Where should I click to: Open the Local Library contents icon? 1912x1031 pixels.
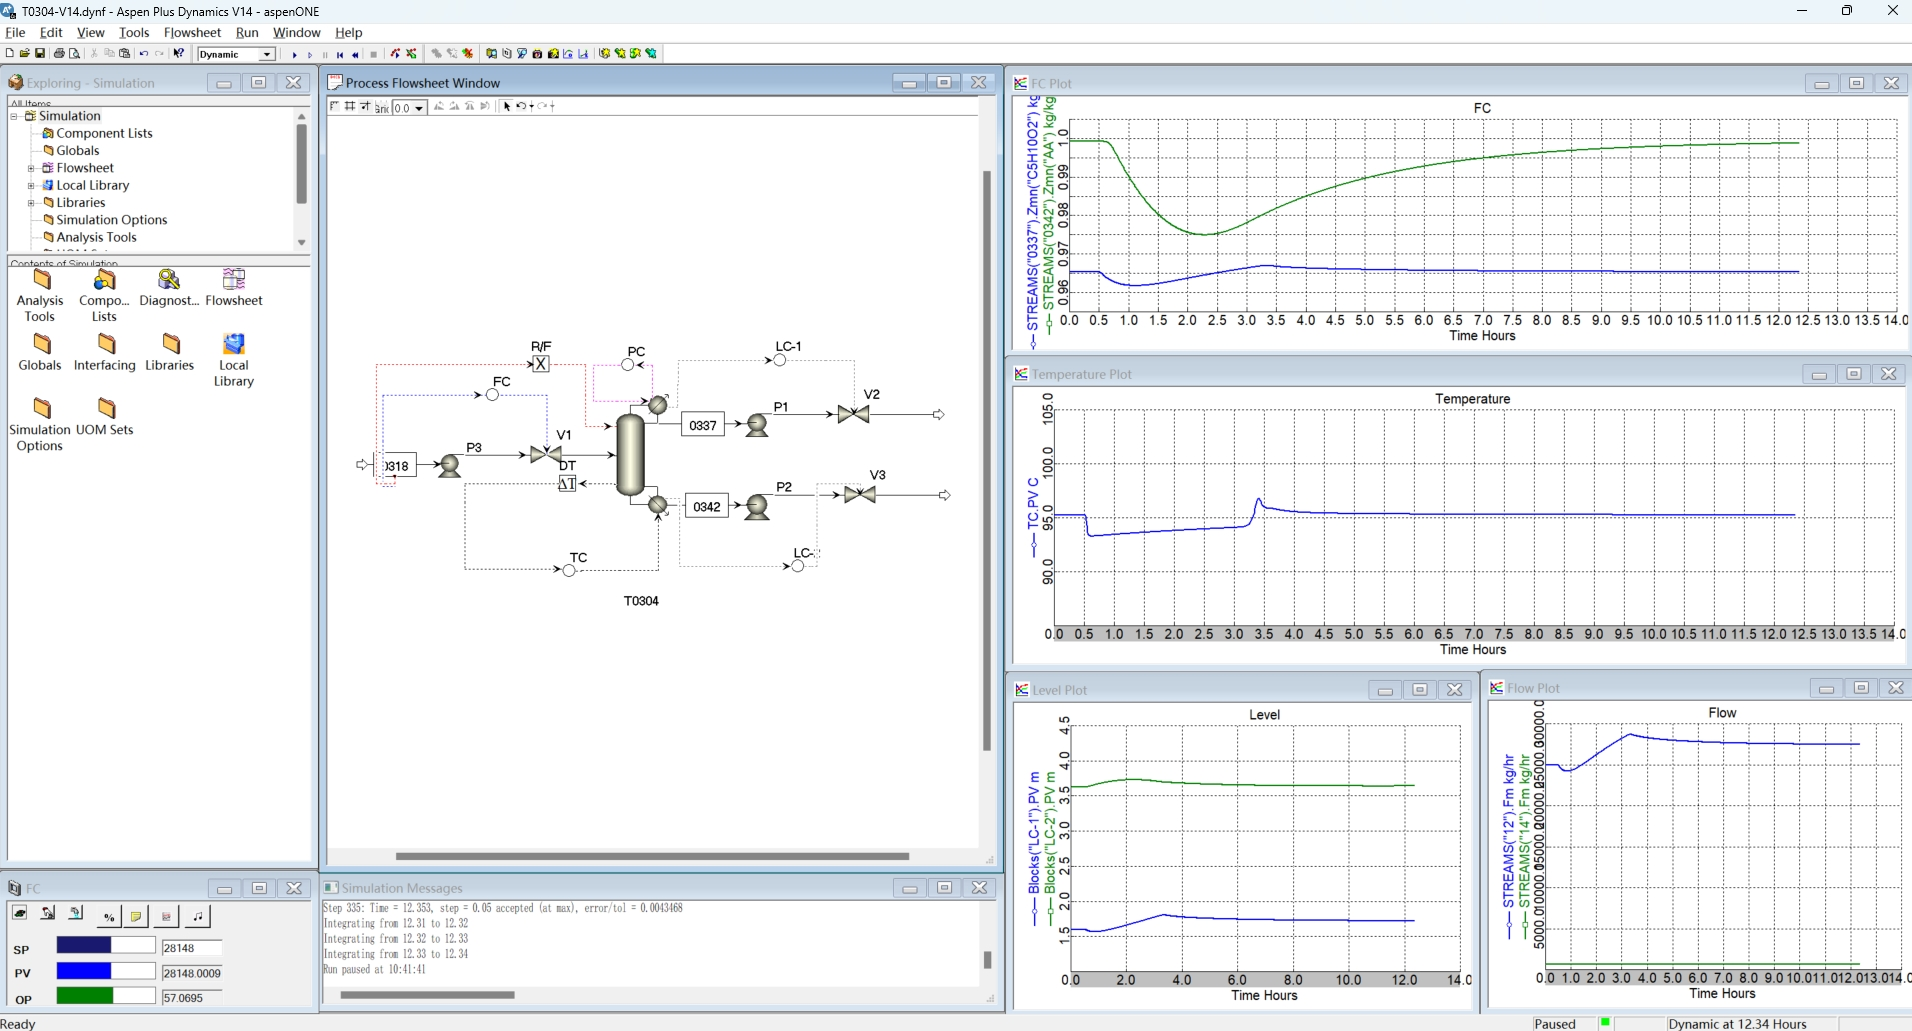[234, 360]
